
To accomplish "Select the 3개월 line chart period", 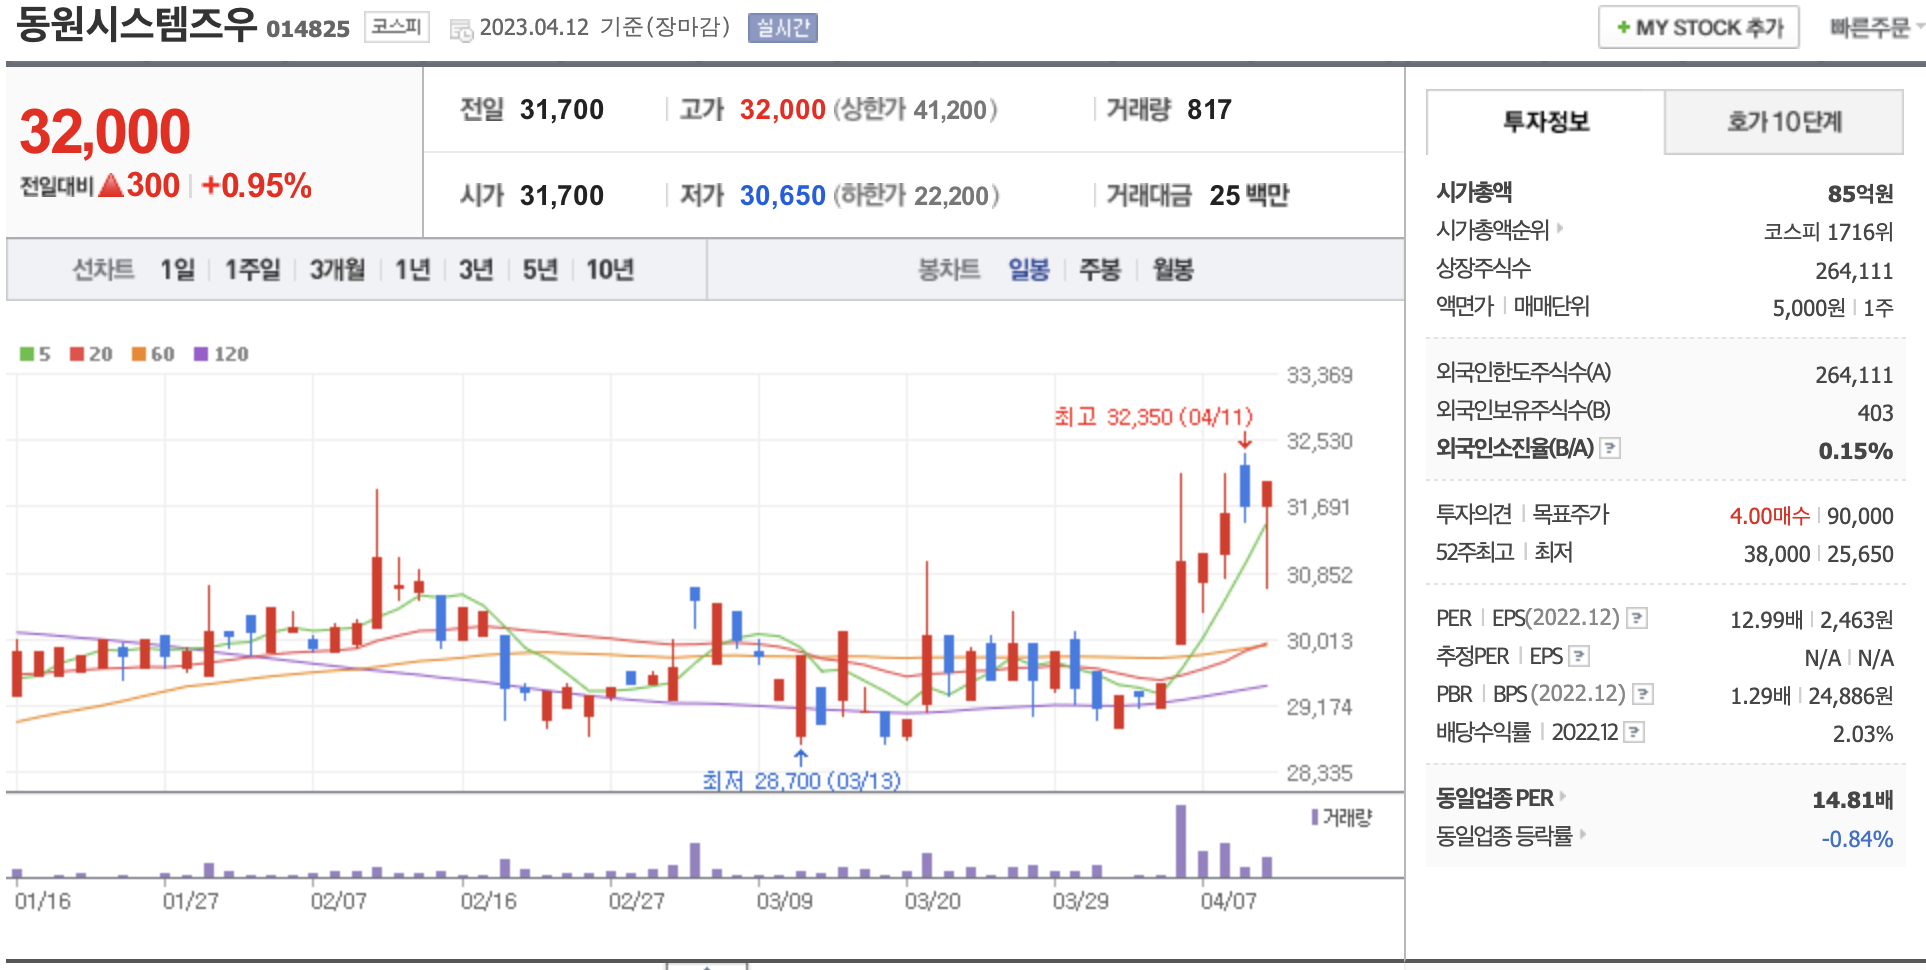I will [x=337, y=269].
